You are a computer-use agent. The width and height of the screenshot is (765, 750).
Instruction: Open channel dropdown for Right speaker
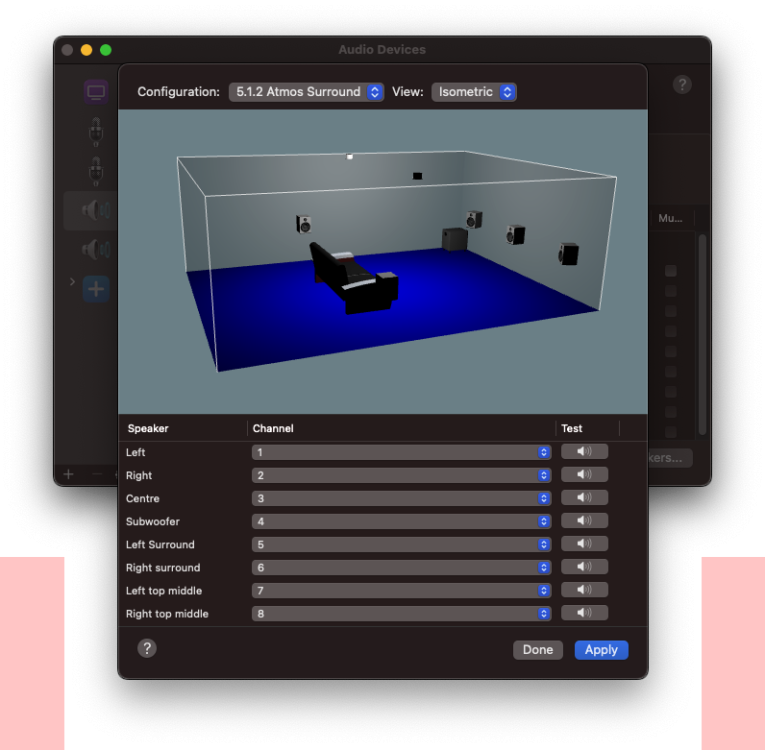pyautogui.click(x=402, y=475)
